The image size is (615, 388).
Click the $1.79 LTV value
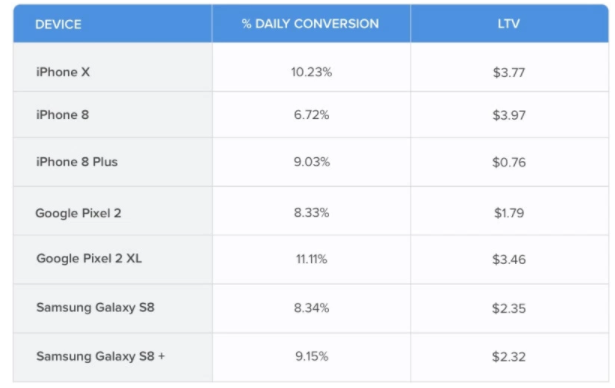[x=509, y=213]
